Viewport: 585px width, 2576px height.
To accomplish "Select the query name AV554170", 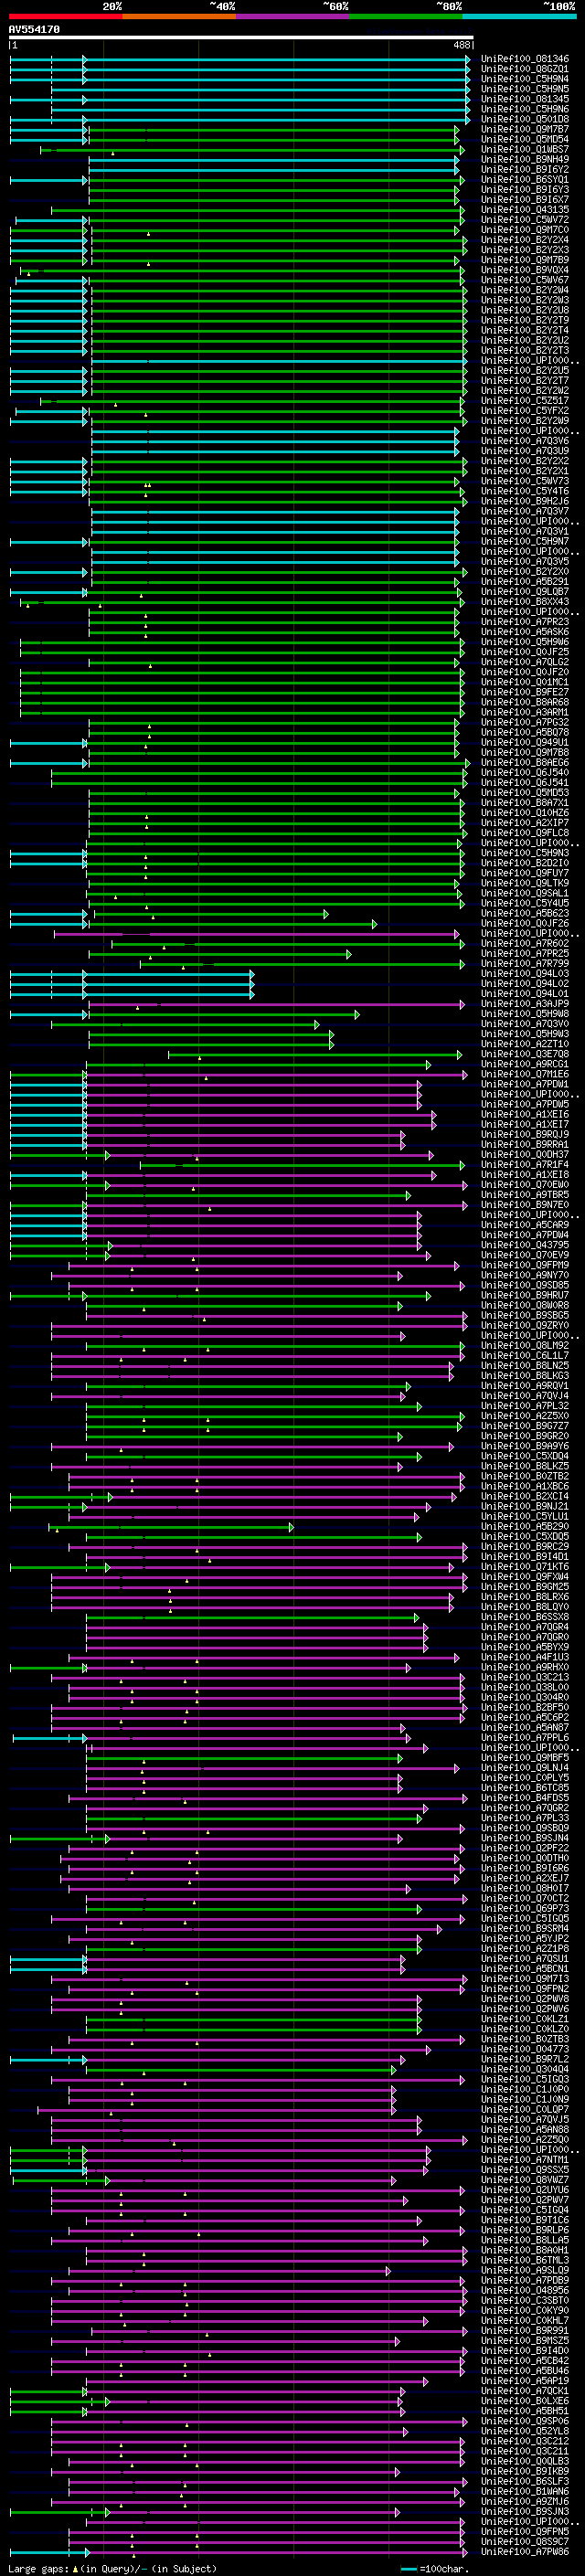I will (x=34, y=30).
